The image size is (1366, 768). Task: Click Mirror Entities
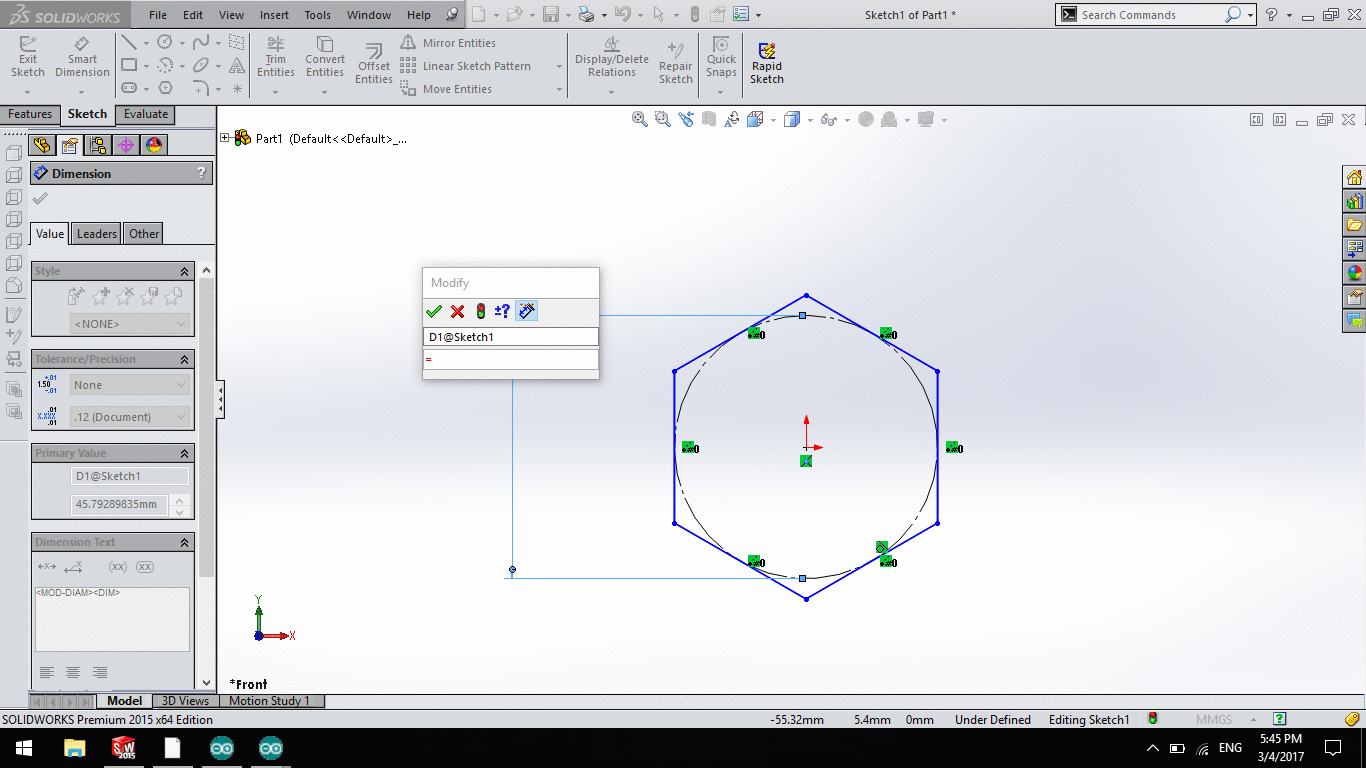(448, 43)
